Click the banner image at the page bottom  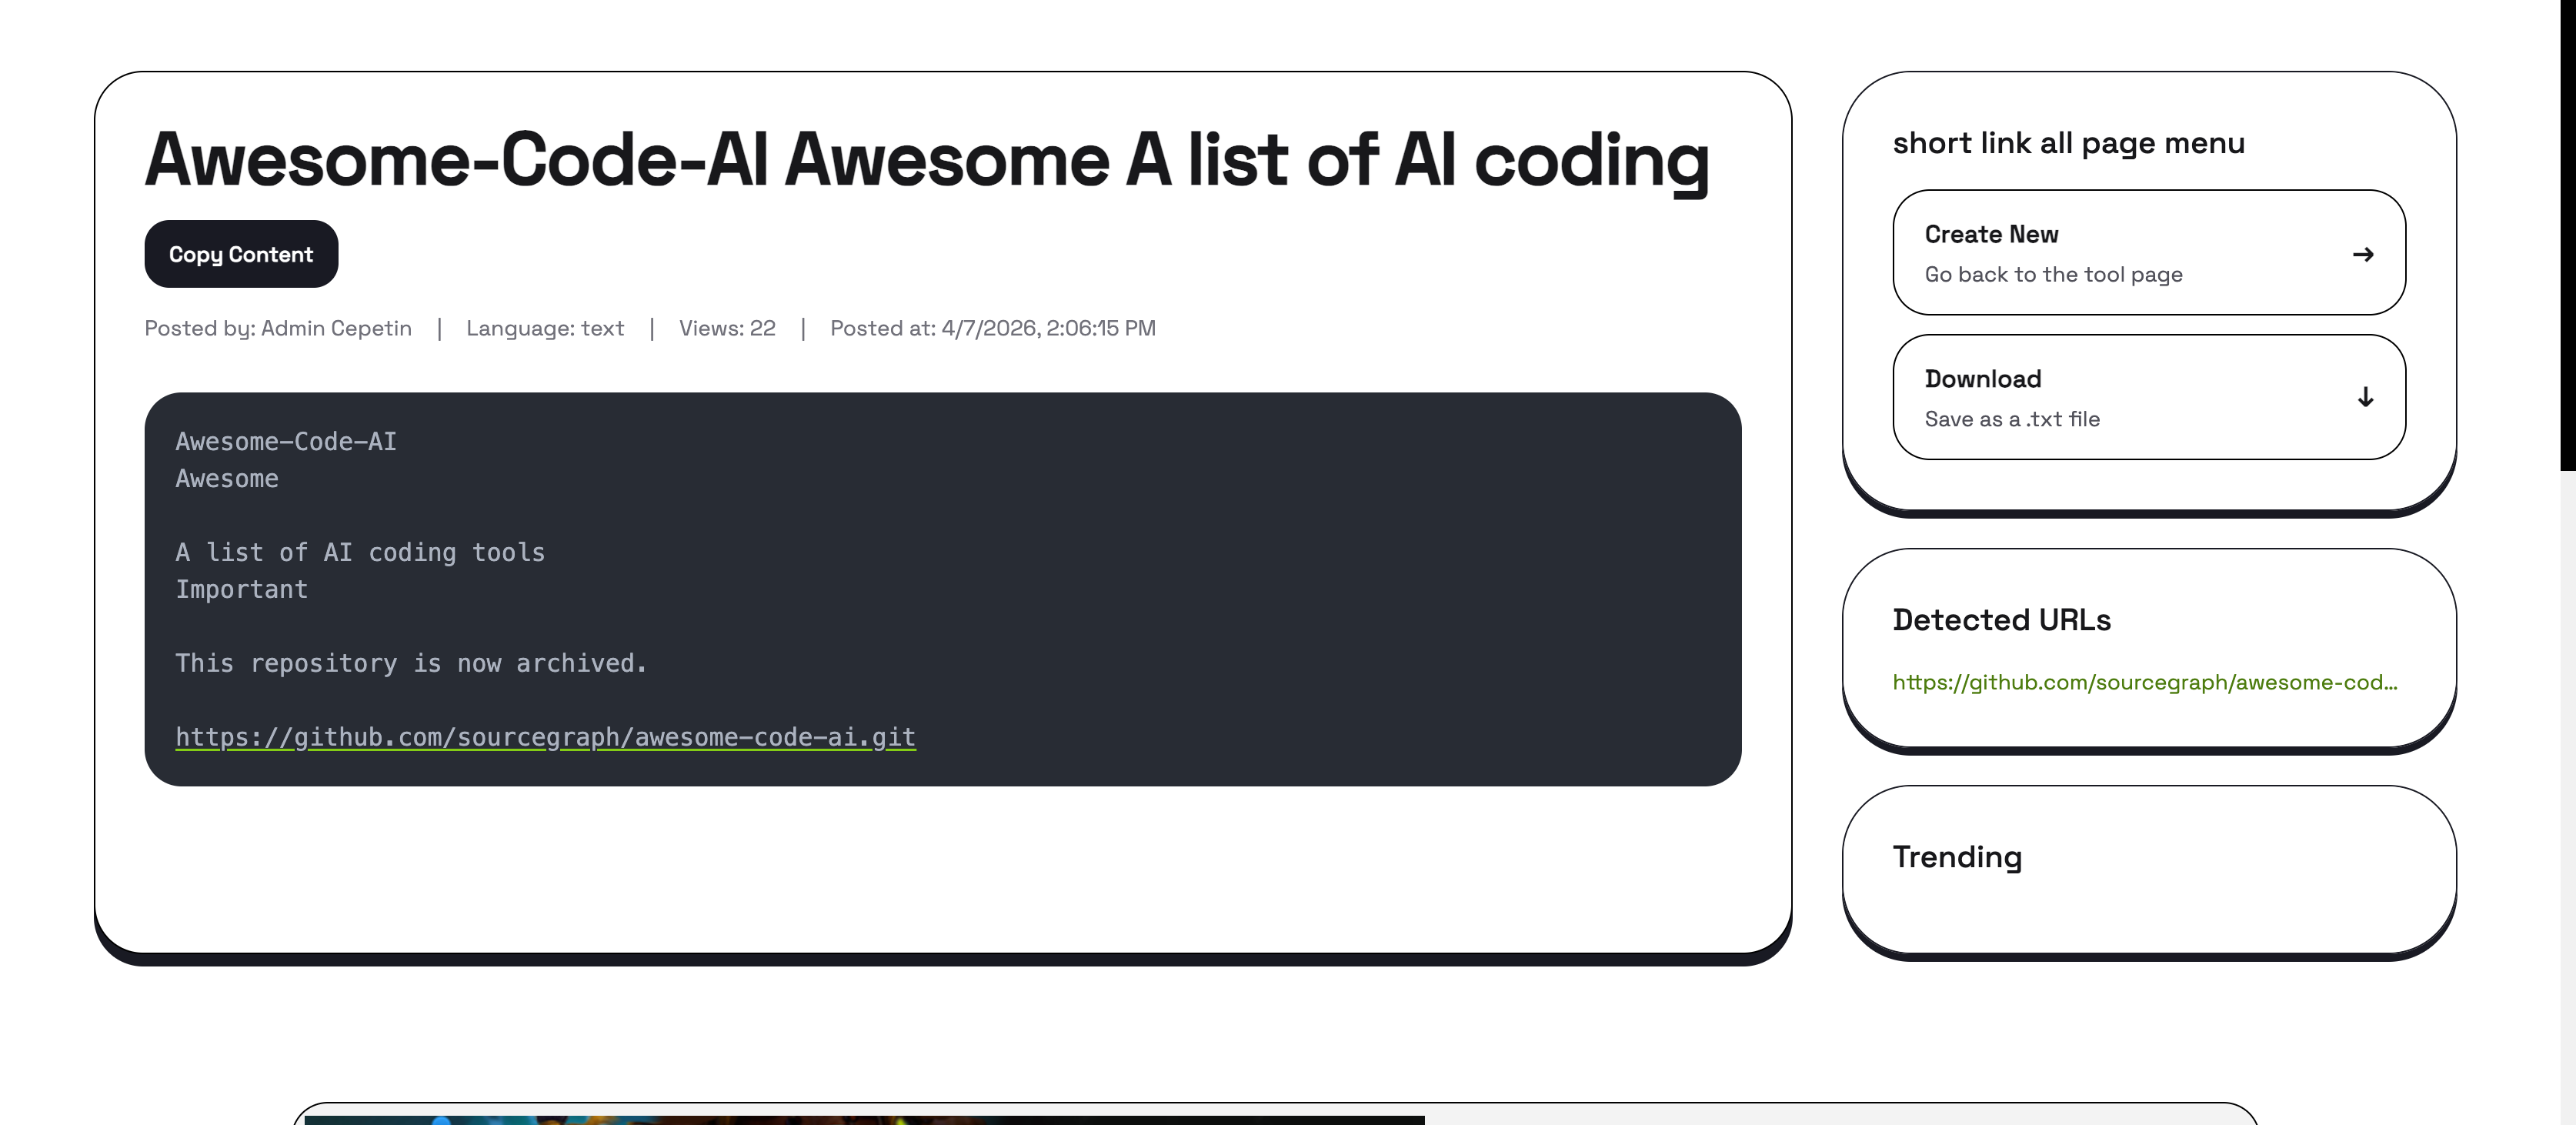tap(864, 1118)
